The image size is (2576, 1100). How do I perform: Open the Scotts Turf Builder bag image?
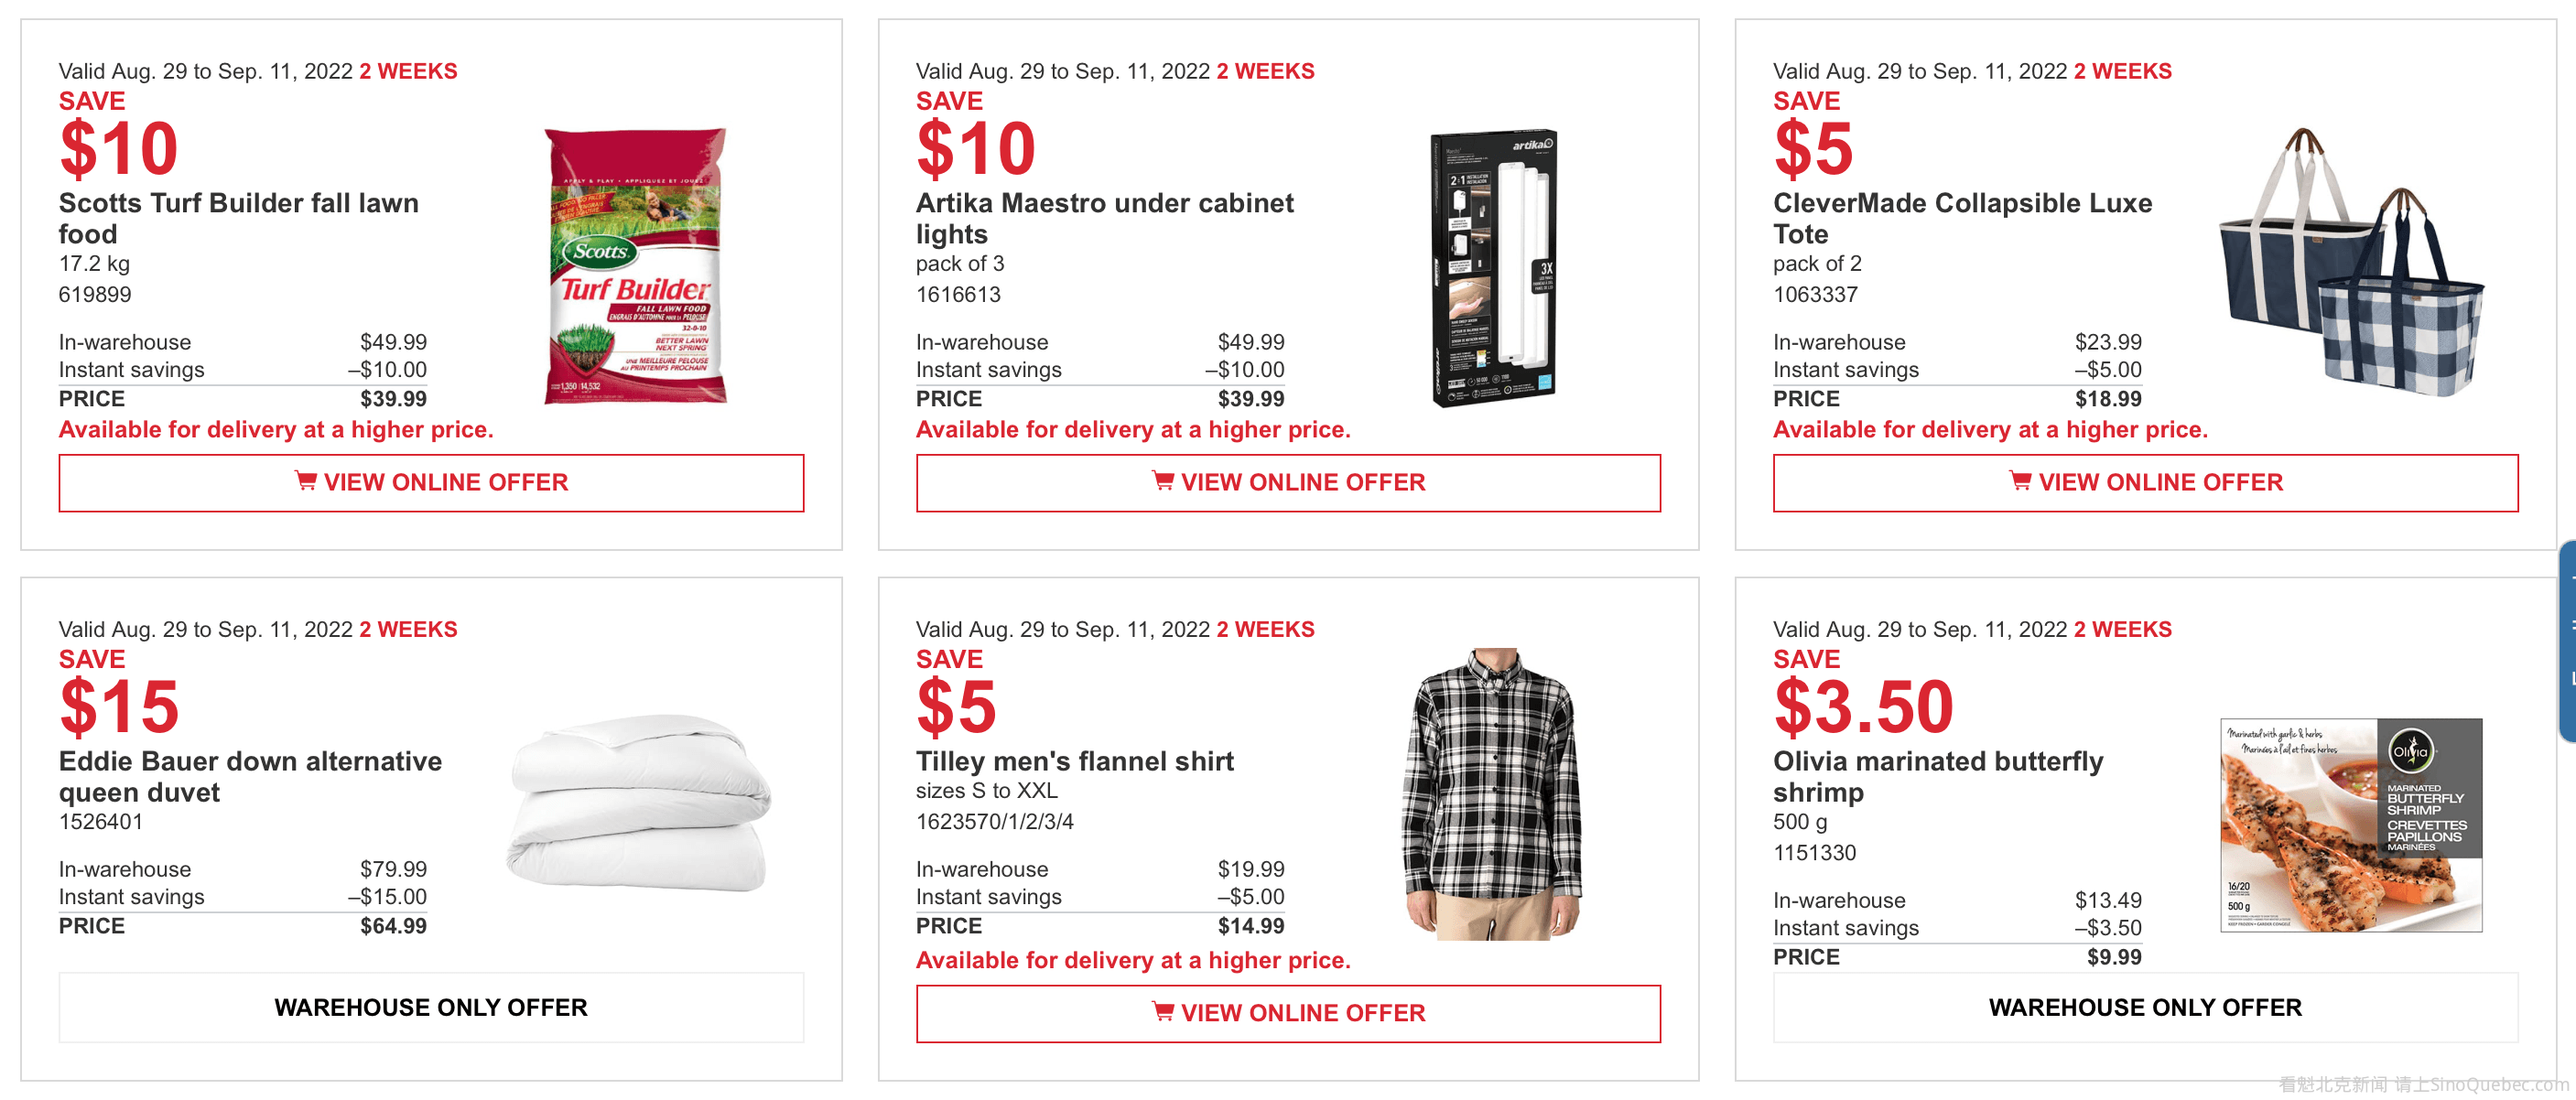point(636,266)
